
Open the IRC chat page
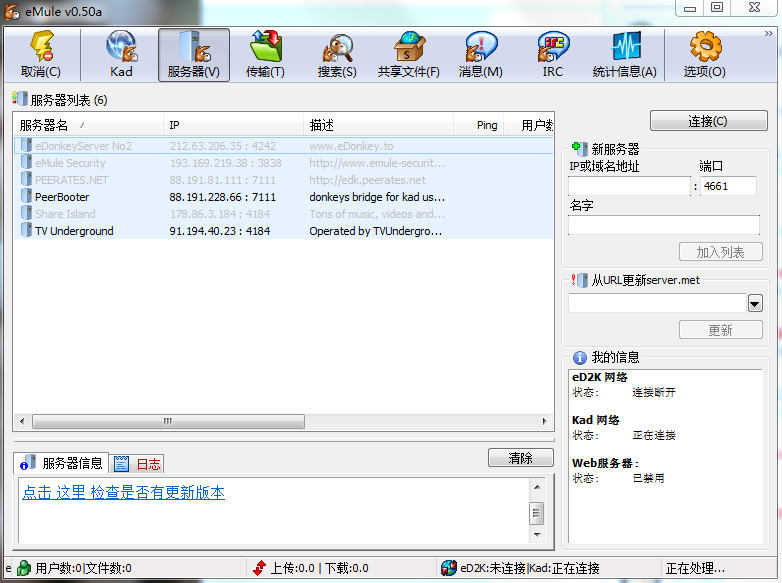click(553, 54)
